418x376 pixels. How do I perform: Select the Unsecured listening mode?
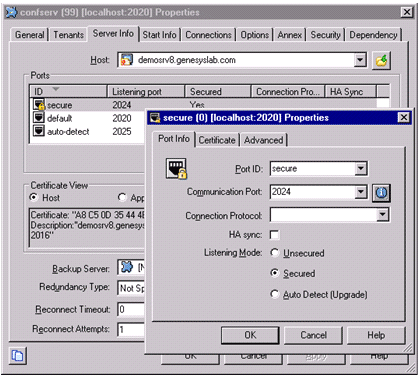pos(274,253)
